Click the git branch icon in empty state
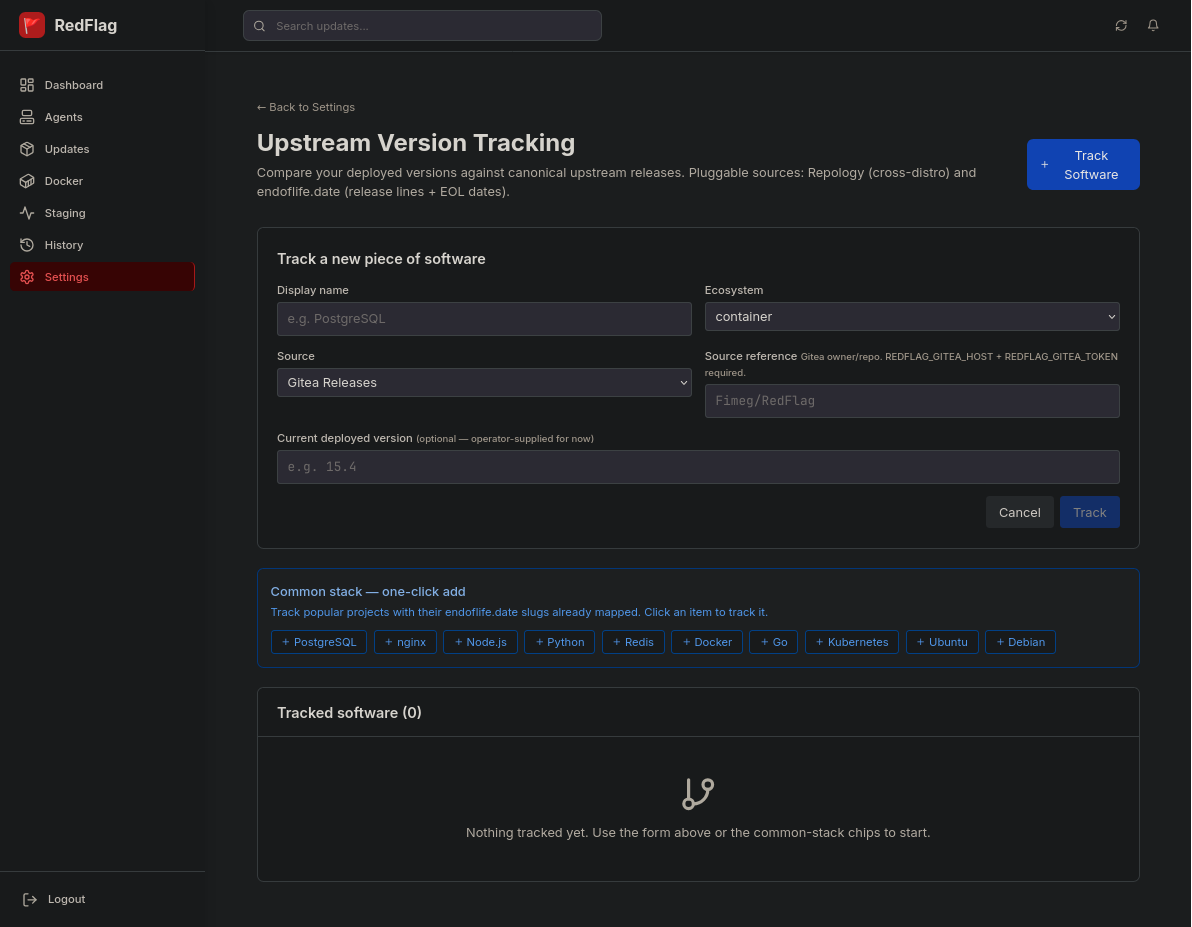The width and height of the screenshot is (1192, 927). (698, 794)
